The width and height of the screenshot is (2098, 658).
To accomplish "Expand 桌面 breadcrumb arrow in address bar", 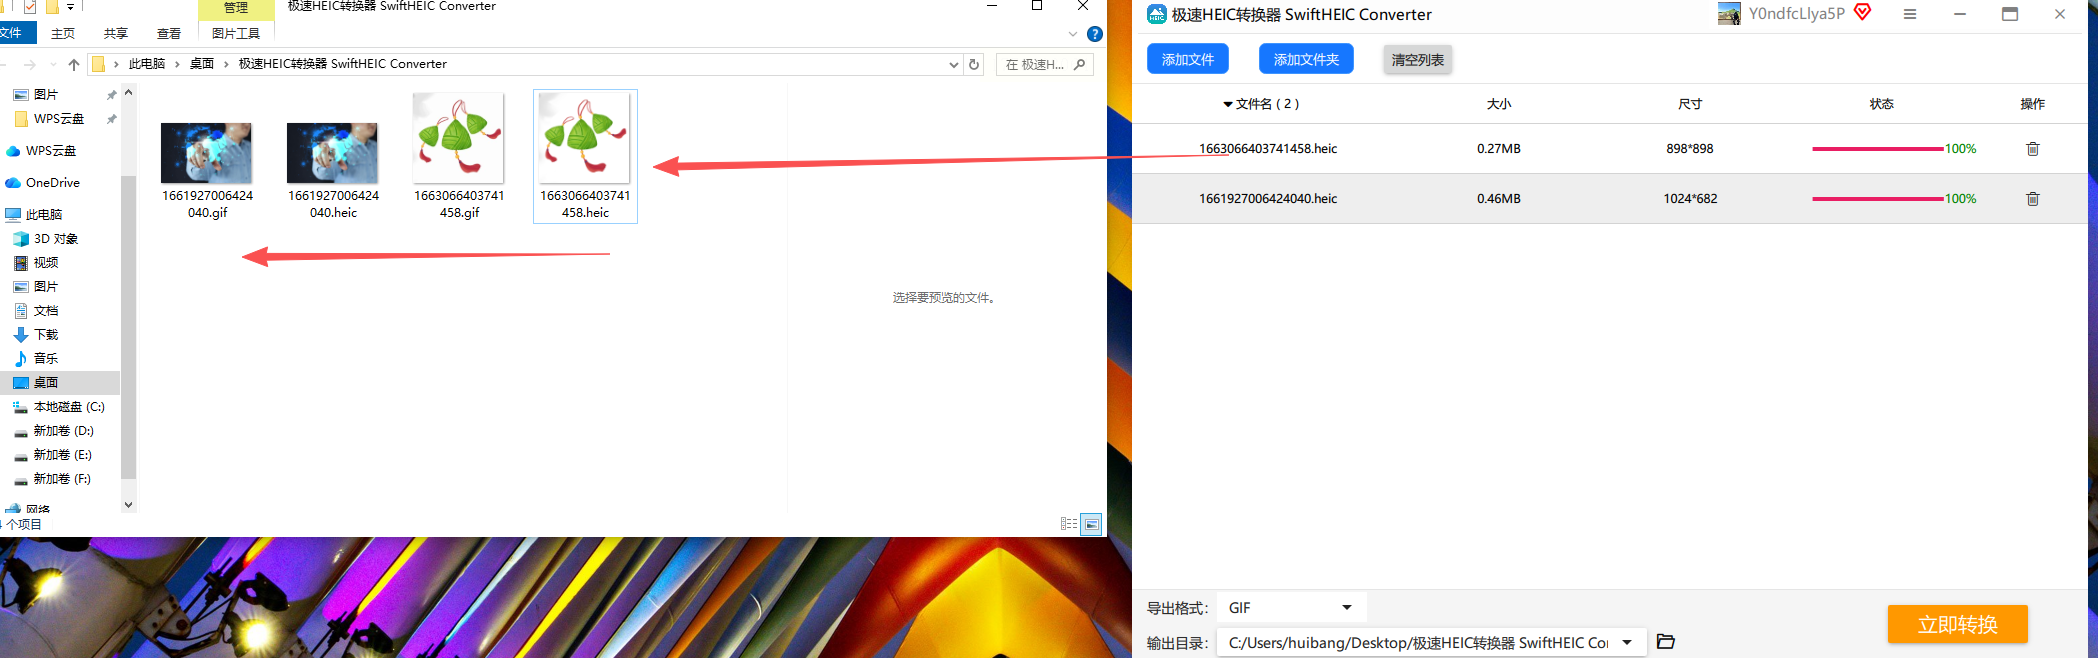I will (x=226, y=64).
